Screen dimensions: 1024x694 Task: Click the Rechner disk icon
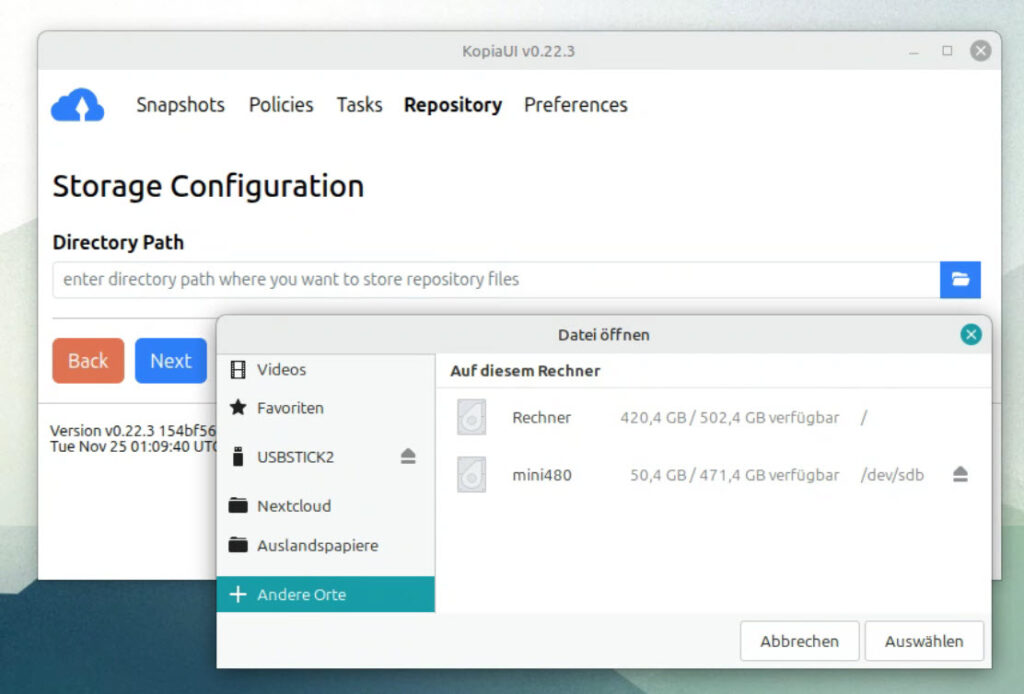pos(471,417)
